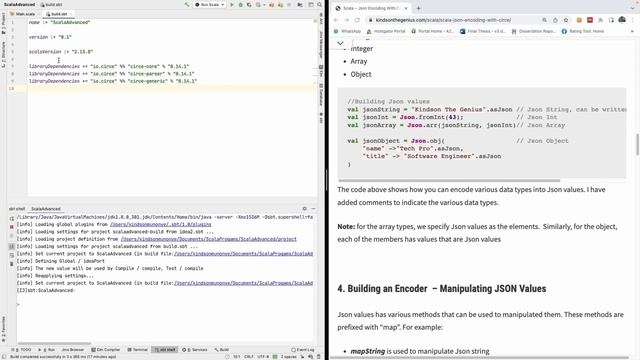The height and width of the screenshot is (360, 640).
Task: Open the Build tool window button
Action: (x=222, y=350)
